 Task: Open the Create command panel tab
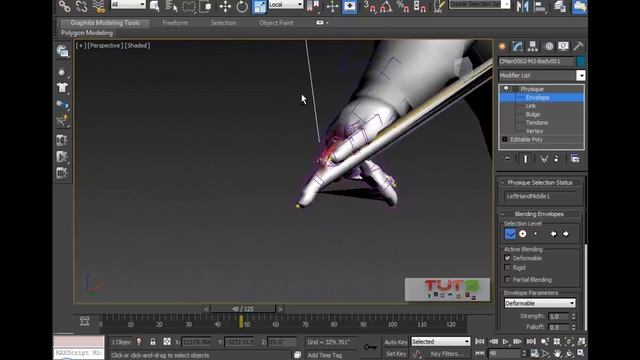(x=502, y=47)
